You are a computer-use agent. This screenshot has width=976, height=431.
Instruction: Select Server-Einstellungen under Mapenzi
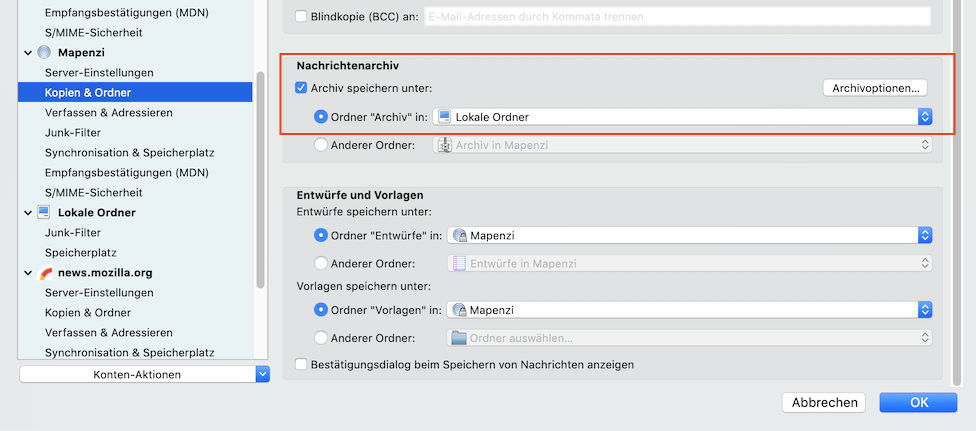pos(99,72)
